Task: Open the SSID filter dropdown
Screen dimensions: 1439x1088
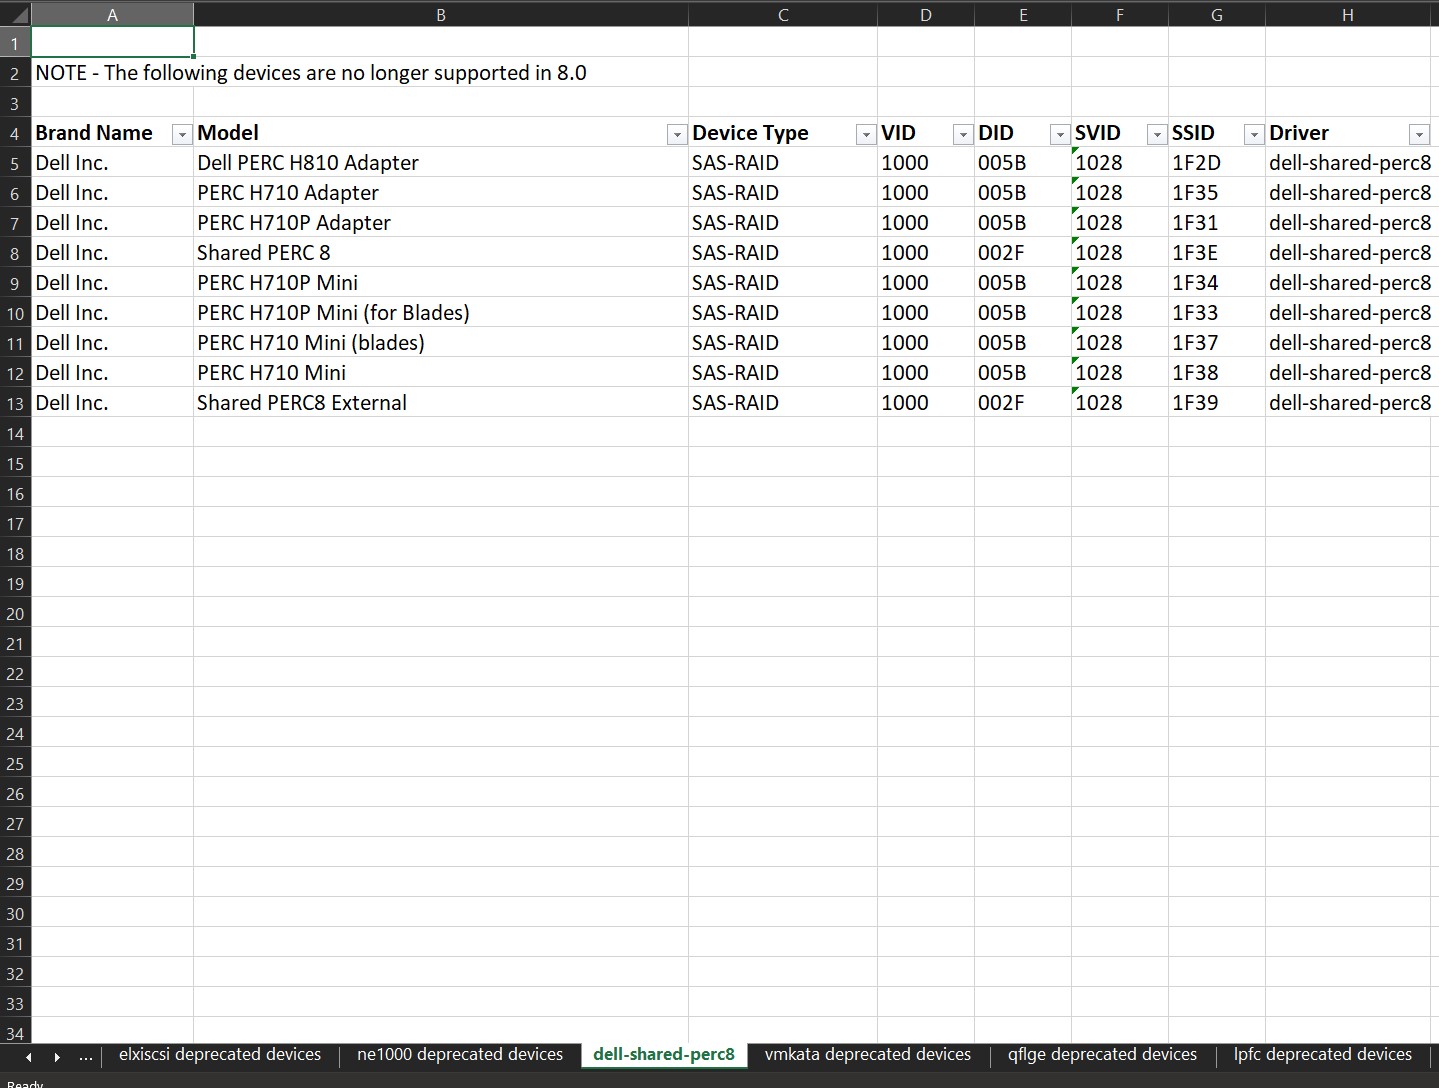Action: click(x=1252, y=133)
